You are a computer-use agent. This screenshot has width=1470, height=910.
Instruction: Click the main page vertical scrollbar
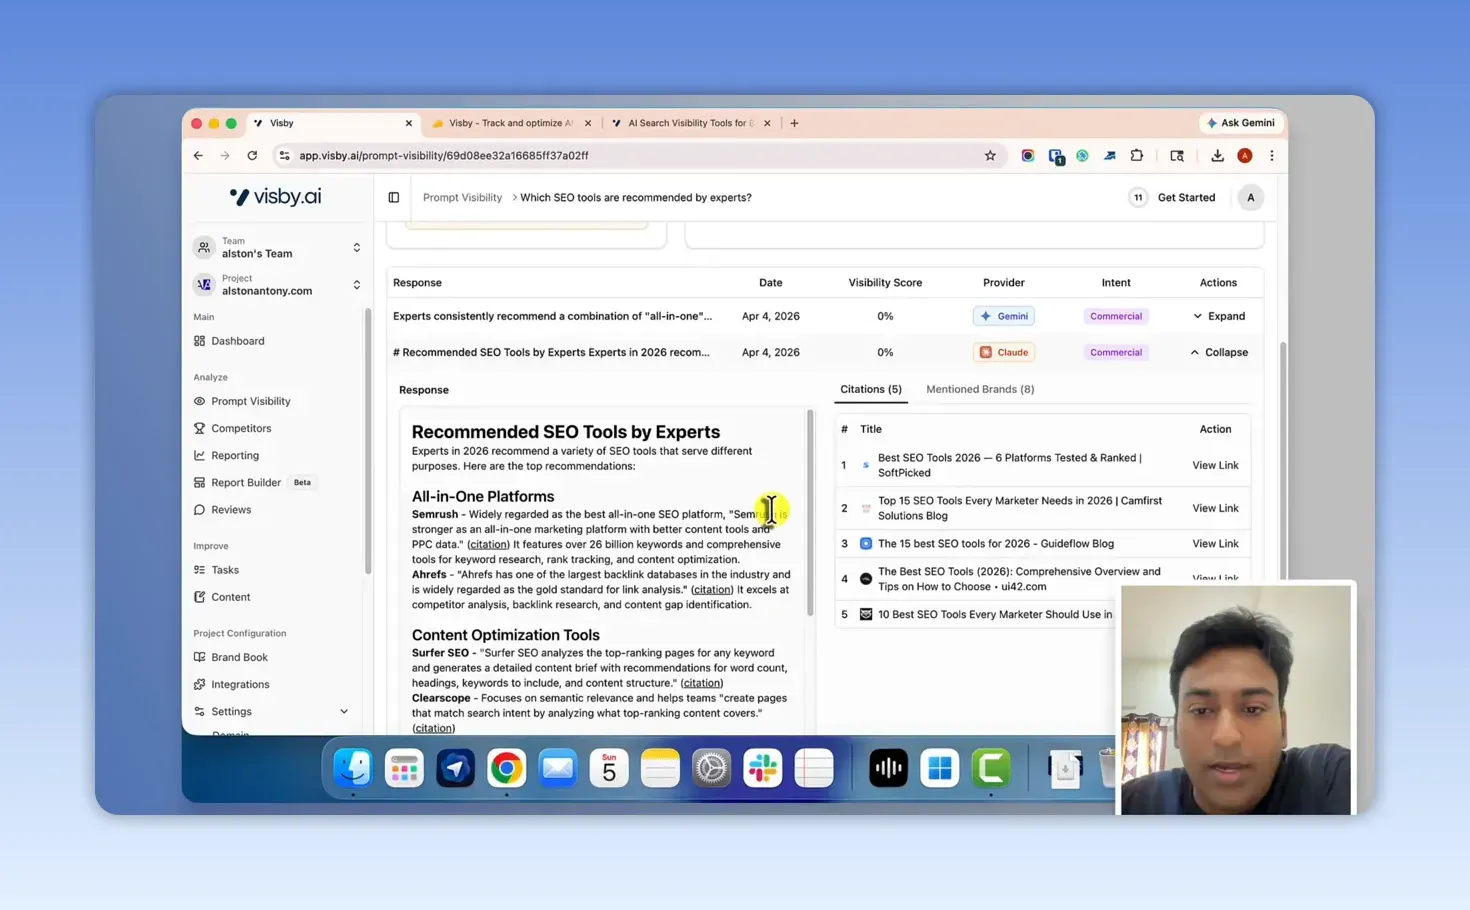[1283, 460]
